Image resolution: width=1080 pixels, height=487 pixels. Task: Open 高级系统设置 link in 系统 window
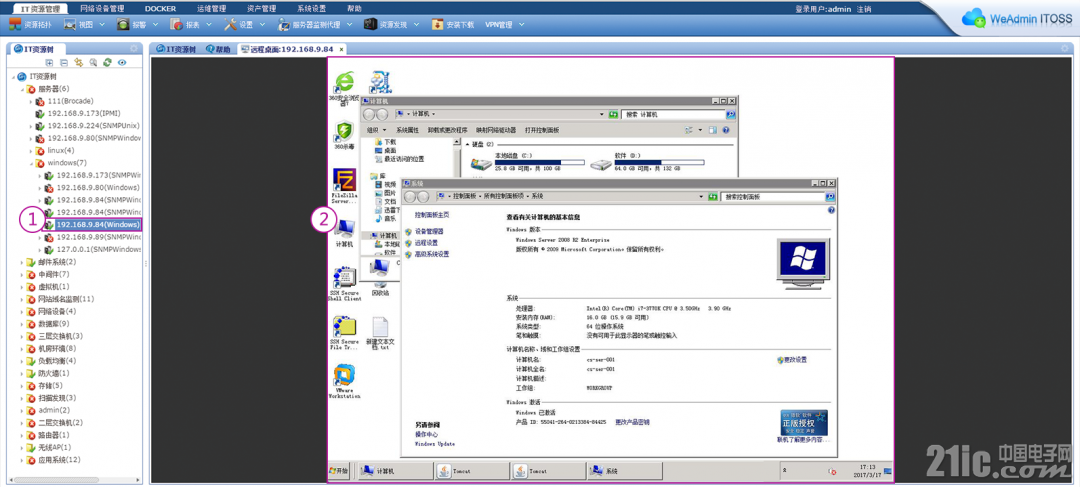point(432,254)
